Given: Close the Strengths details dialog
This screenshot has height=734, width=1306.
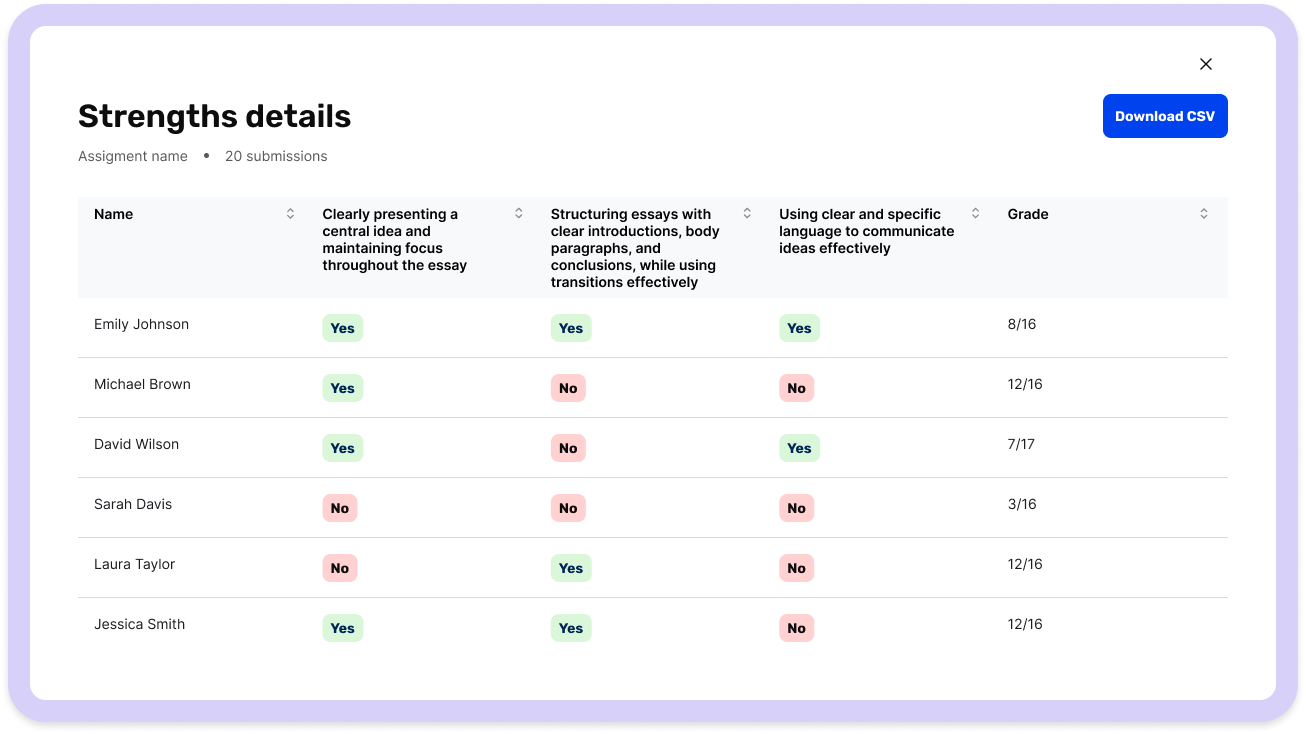Looking at the screenshot, I should [x=1205, y=64].
